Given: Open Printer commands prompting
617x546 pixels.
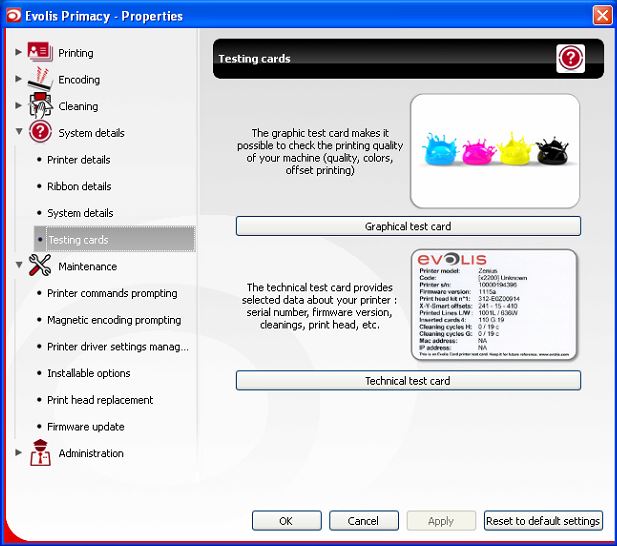Looking at the screenshot, I should pos(112,293).
